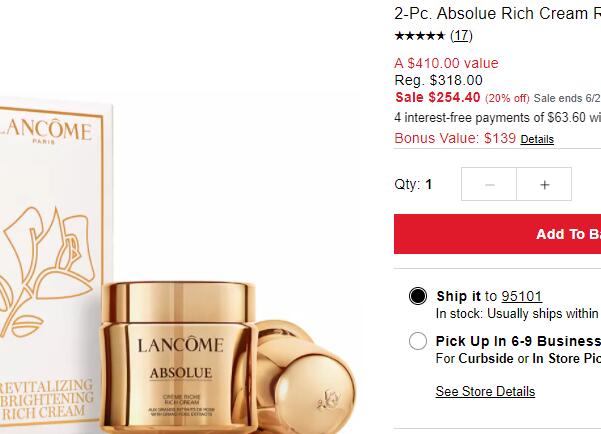Click the Reg. $318.00 price text
Viewport: 601px width, 434px height.
coord(438,80)
